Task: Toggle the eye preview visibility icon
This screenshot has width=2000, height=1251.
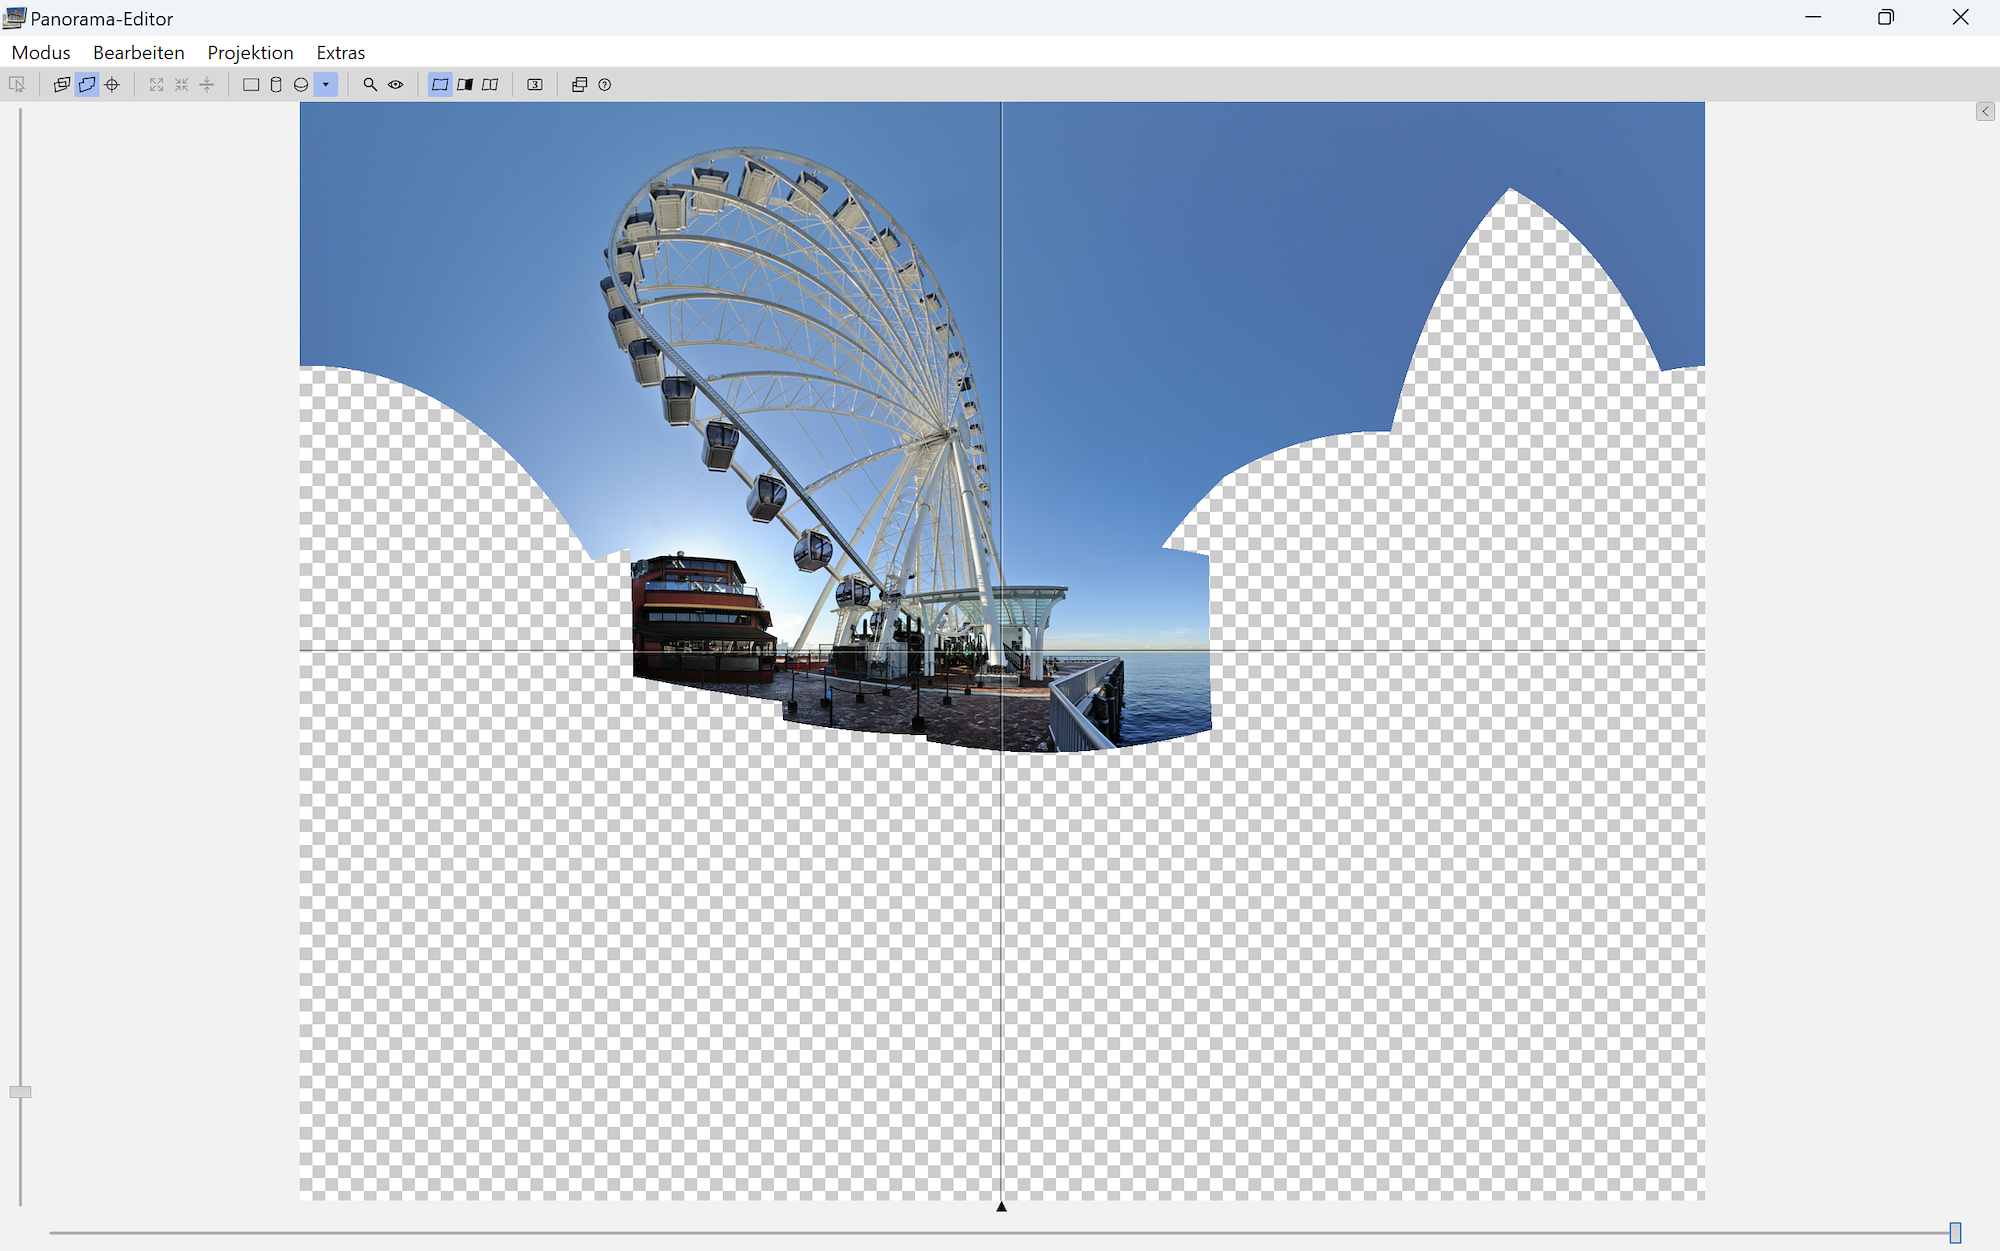Action: click(x=396, y=85)
